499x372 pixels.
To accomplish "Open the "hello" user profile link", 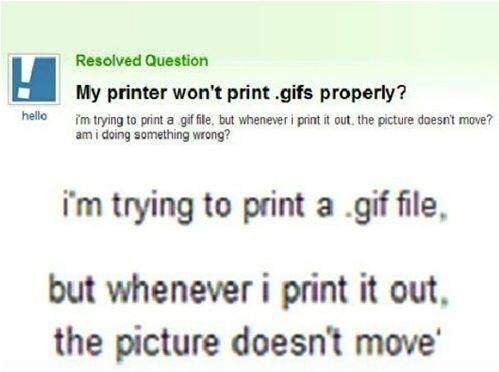I will point(34,116).
